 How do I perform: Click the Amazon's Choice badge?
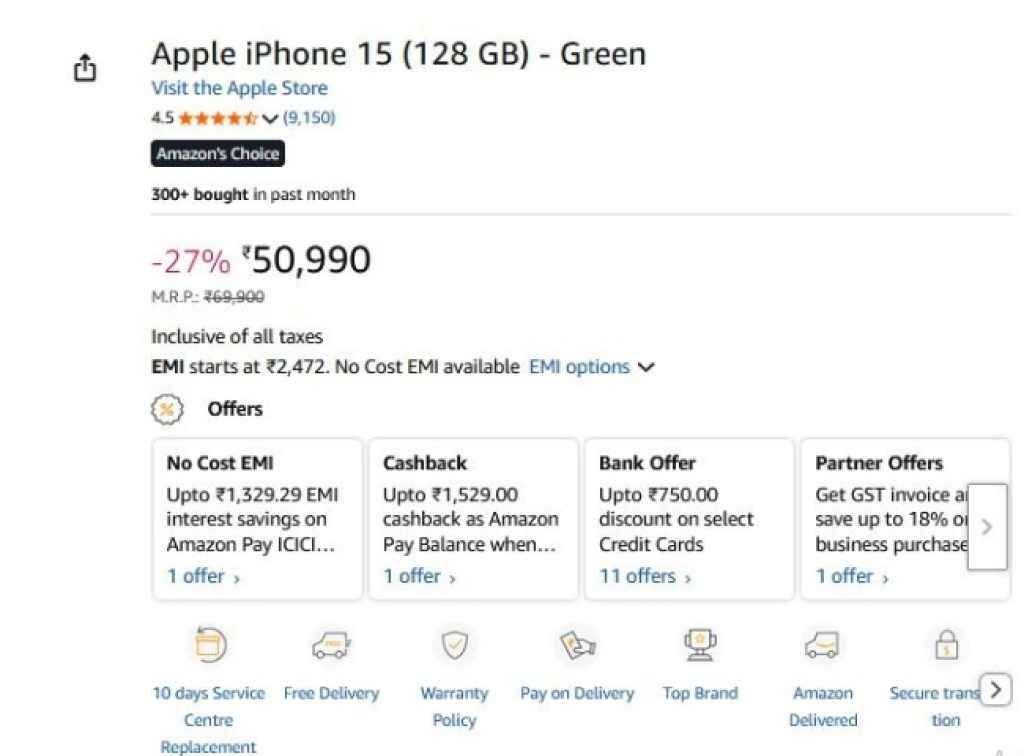(x=218, y=153)
